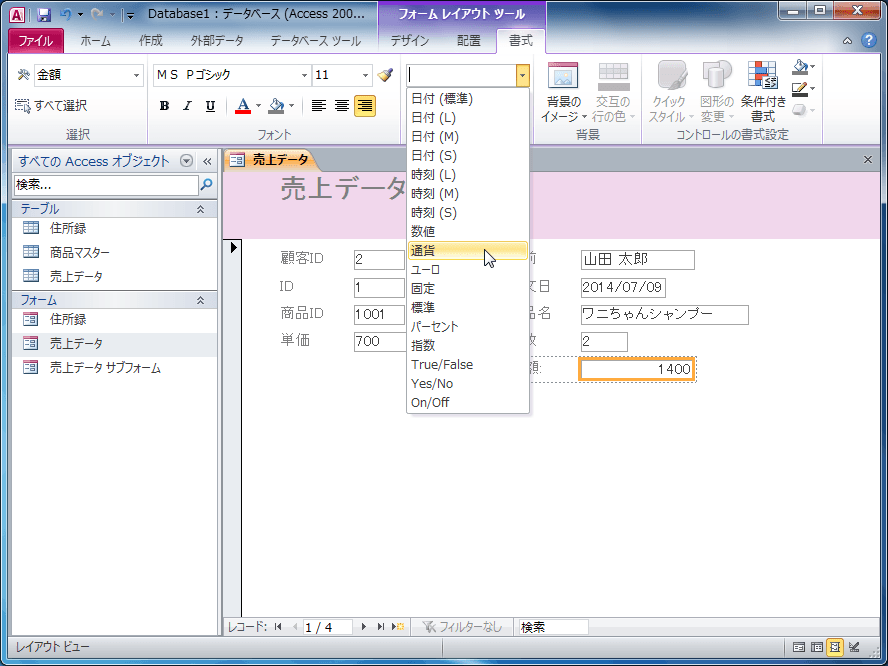Select 数値 format option
This screenshot has width=888, height=666.
click(468, 231)
